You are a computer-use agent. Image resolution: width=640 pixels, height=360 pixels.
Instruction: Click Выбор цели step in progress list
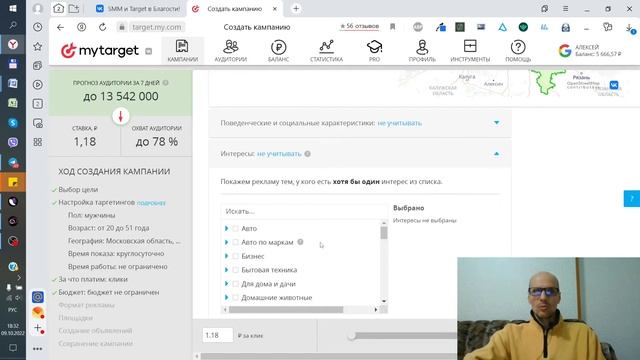coord(78,190)
